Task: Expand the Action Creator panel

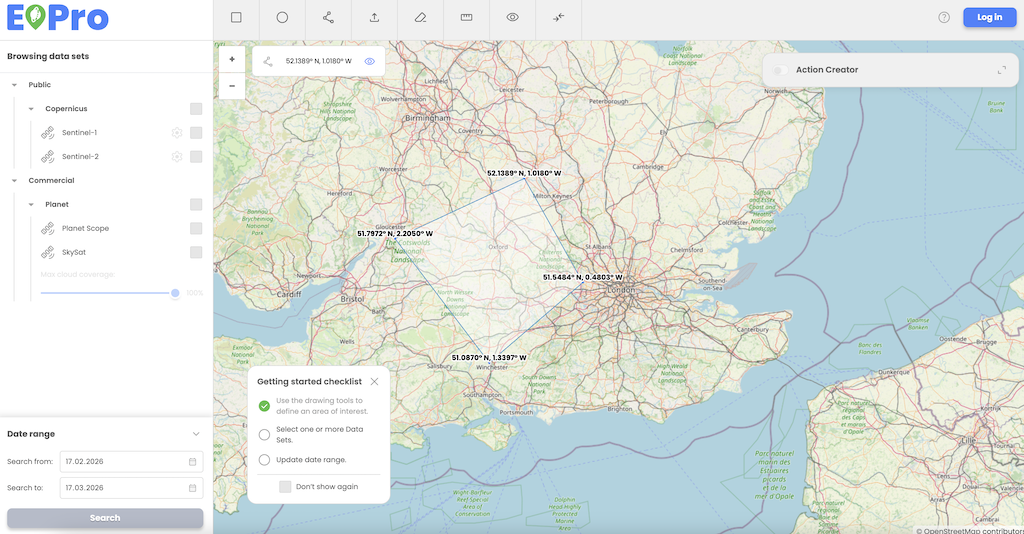Action: (x=1002, y=70)
